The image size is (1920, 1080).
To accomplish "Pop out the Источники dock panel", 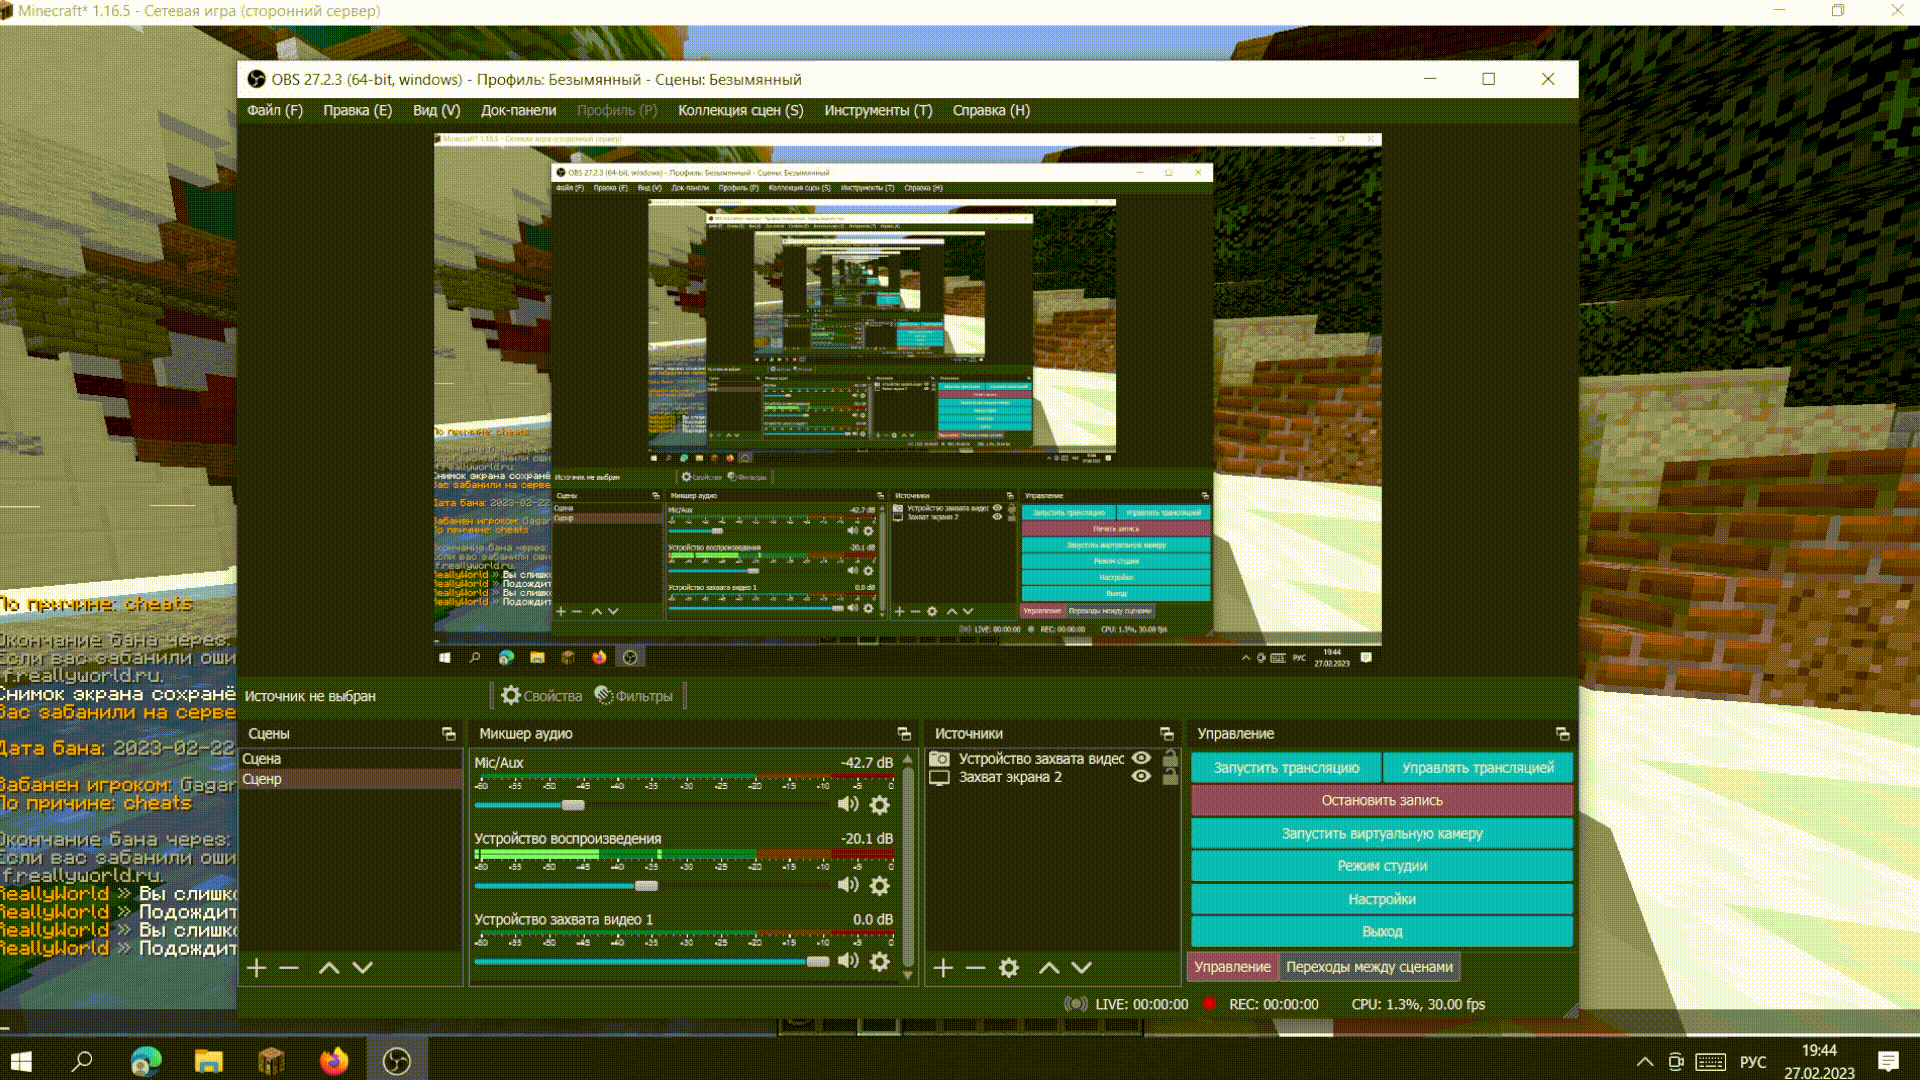I will click(x=1167, y=734).
